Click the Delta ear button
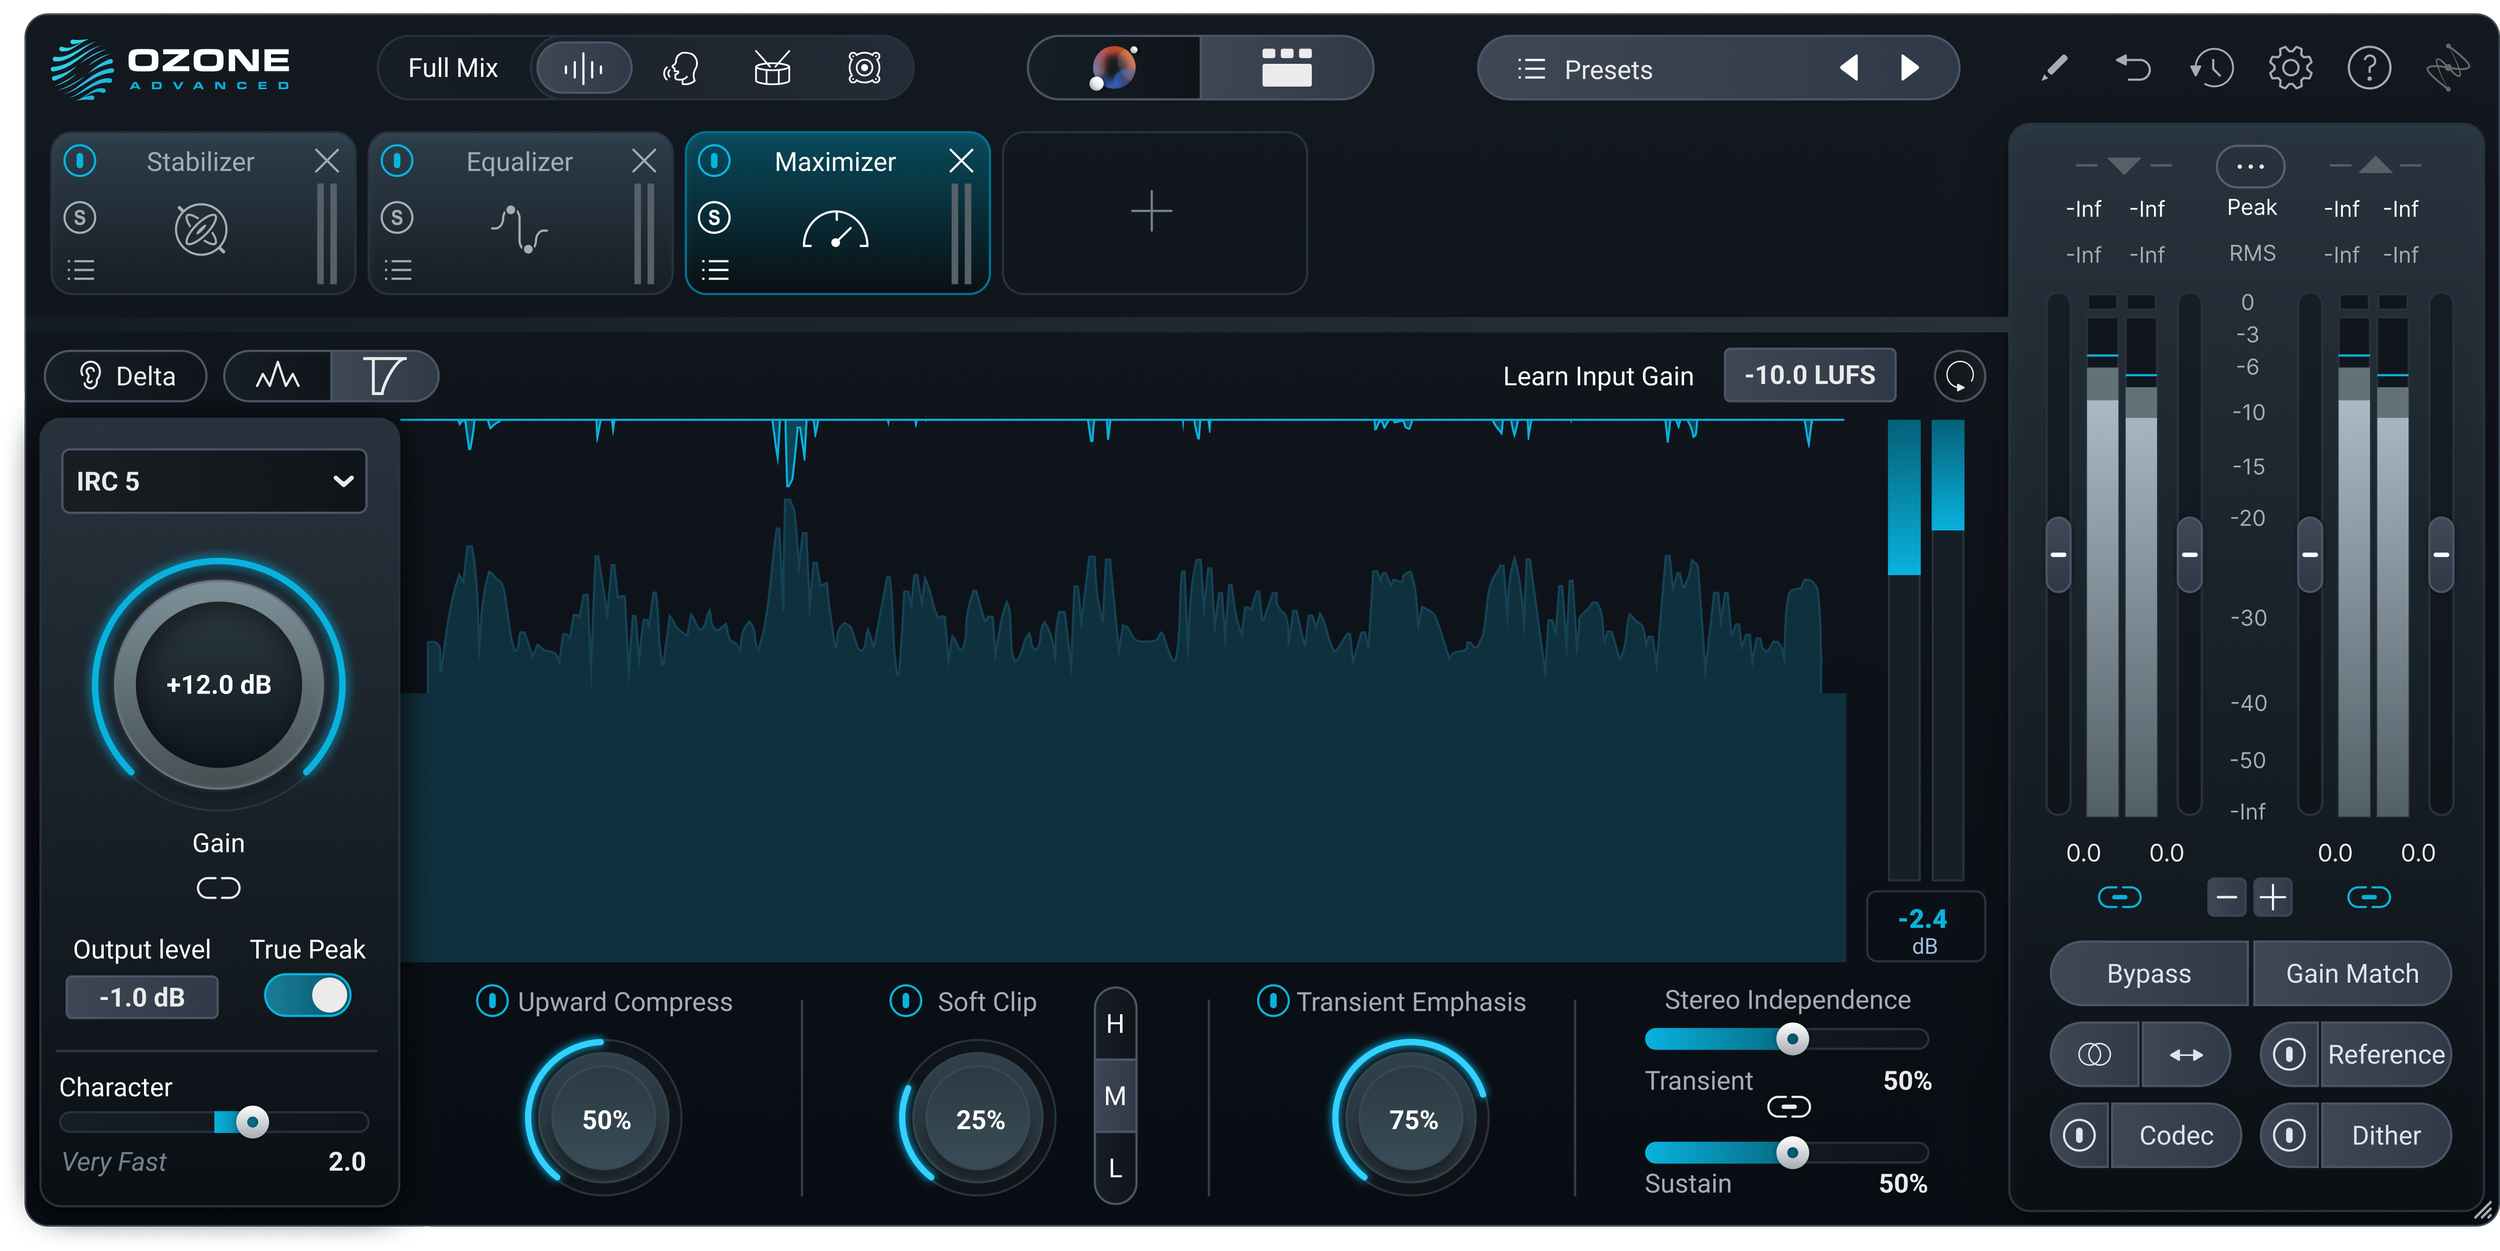 click(x=126, y=376)
